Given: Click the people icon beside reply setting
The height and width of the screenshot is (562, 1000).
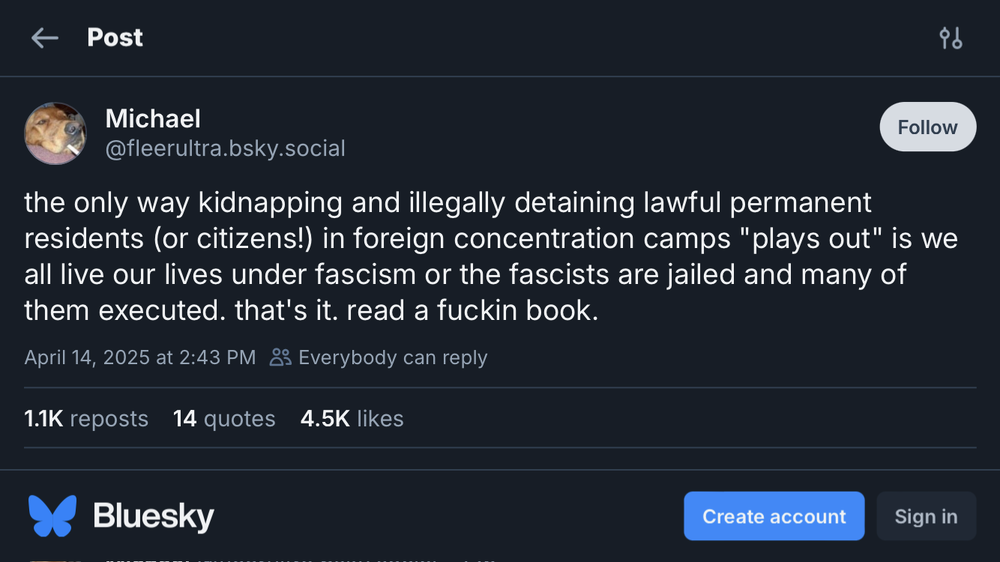Looking at the screenshot, I should pos(281,357).
